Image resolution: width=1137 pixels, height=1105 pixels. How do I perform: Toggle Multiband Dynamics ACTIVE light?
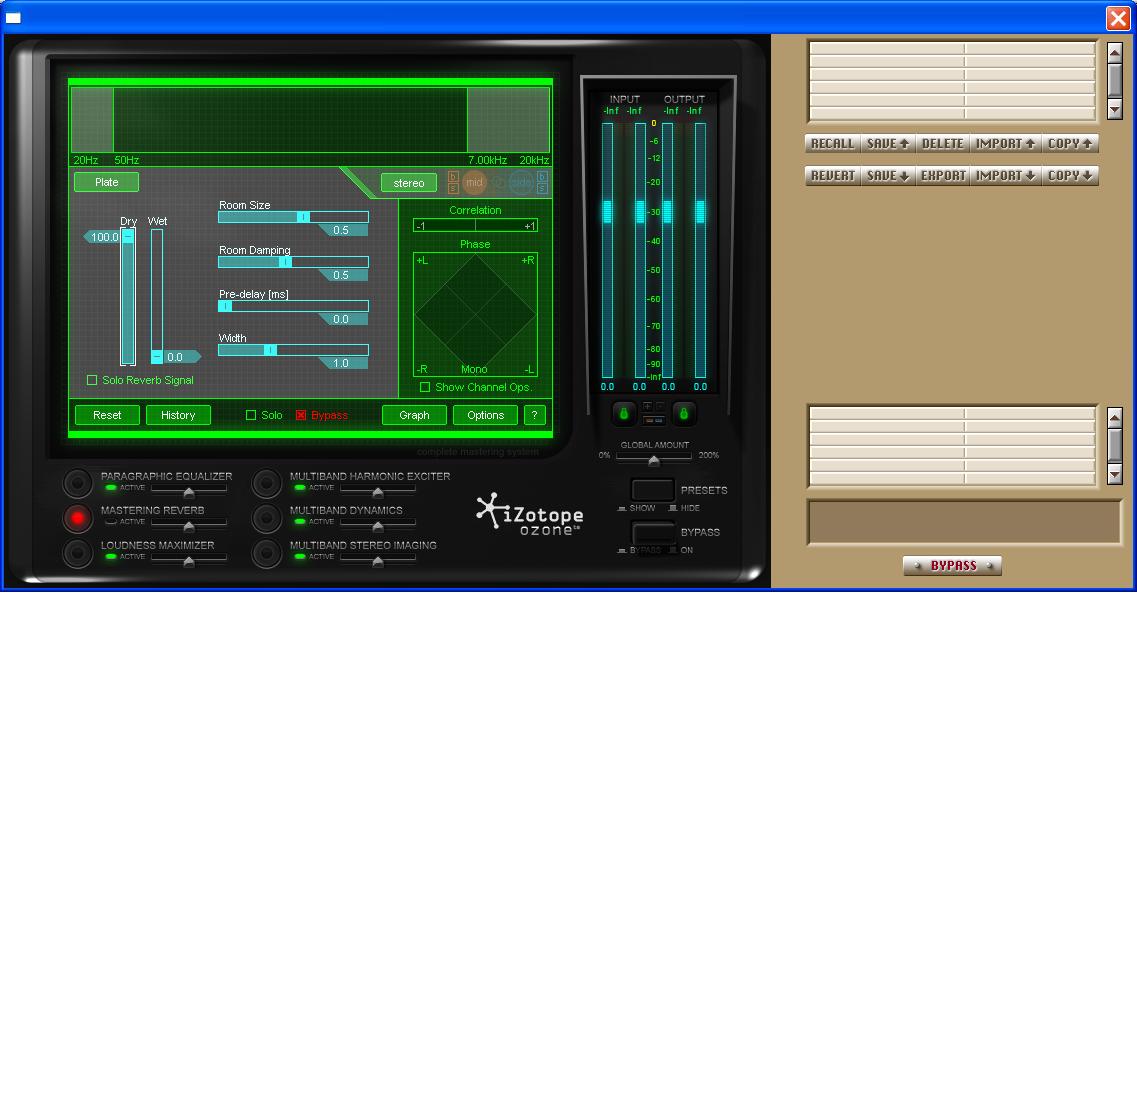click(299, 522)
